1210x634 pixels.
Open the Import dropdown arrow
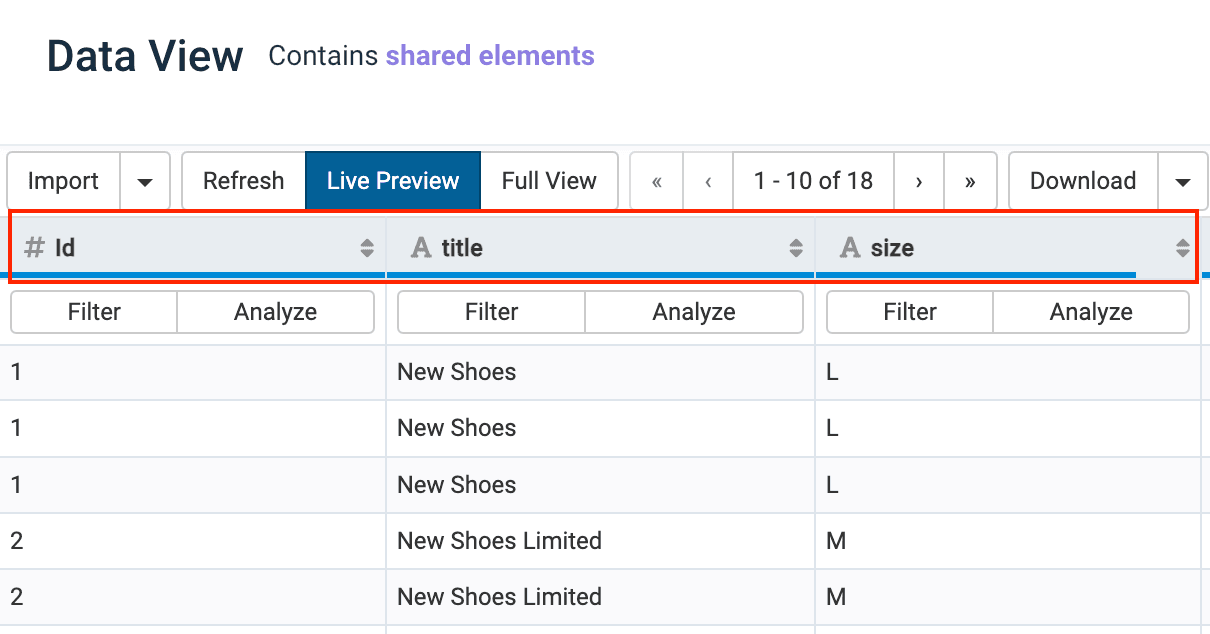point(145,181)
